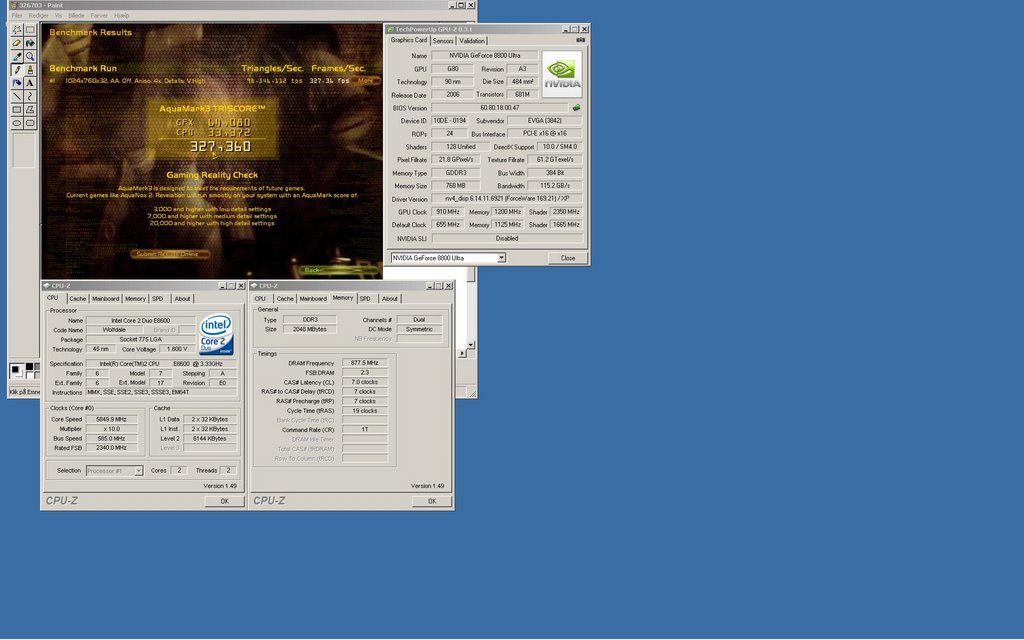Select the Rounded Rectangle tool
1024x640 pixels.
[x=30, y=123]
